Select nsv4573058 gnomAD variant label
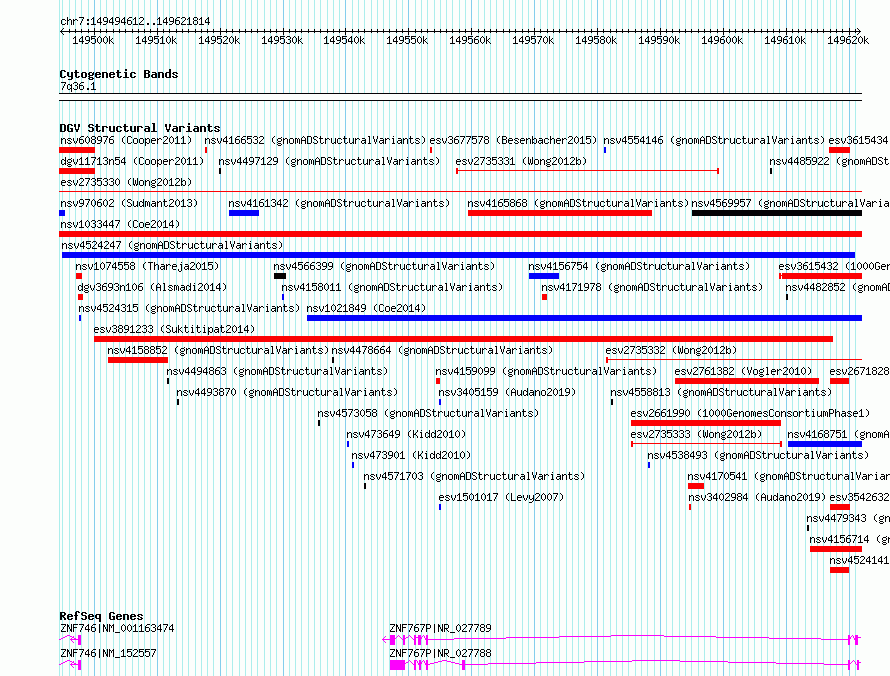 [x=428, y=413]
